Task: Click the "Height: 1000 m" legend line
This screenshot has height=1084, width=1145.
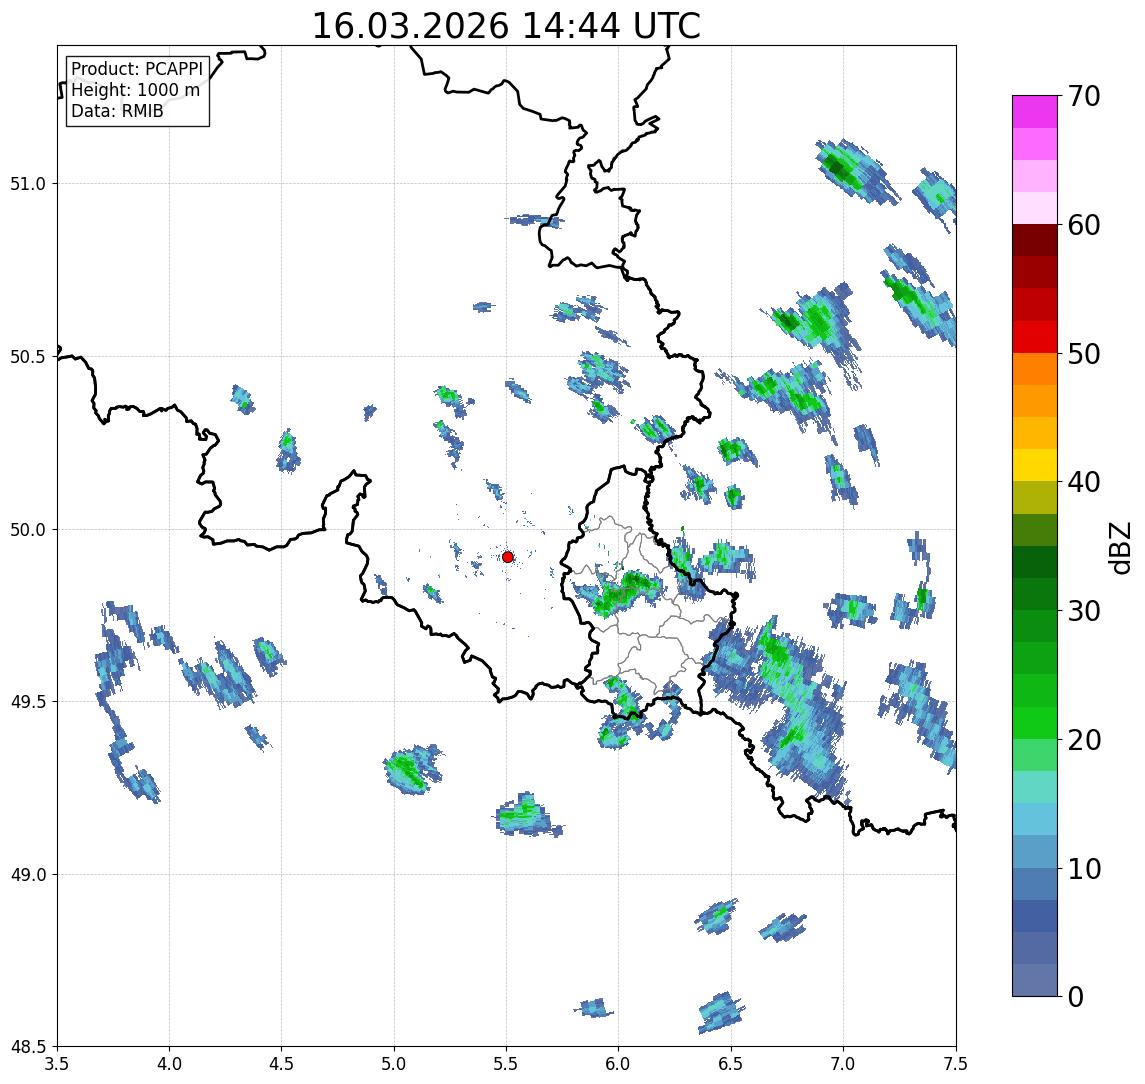Action: 135,90
